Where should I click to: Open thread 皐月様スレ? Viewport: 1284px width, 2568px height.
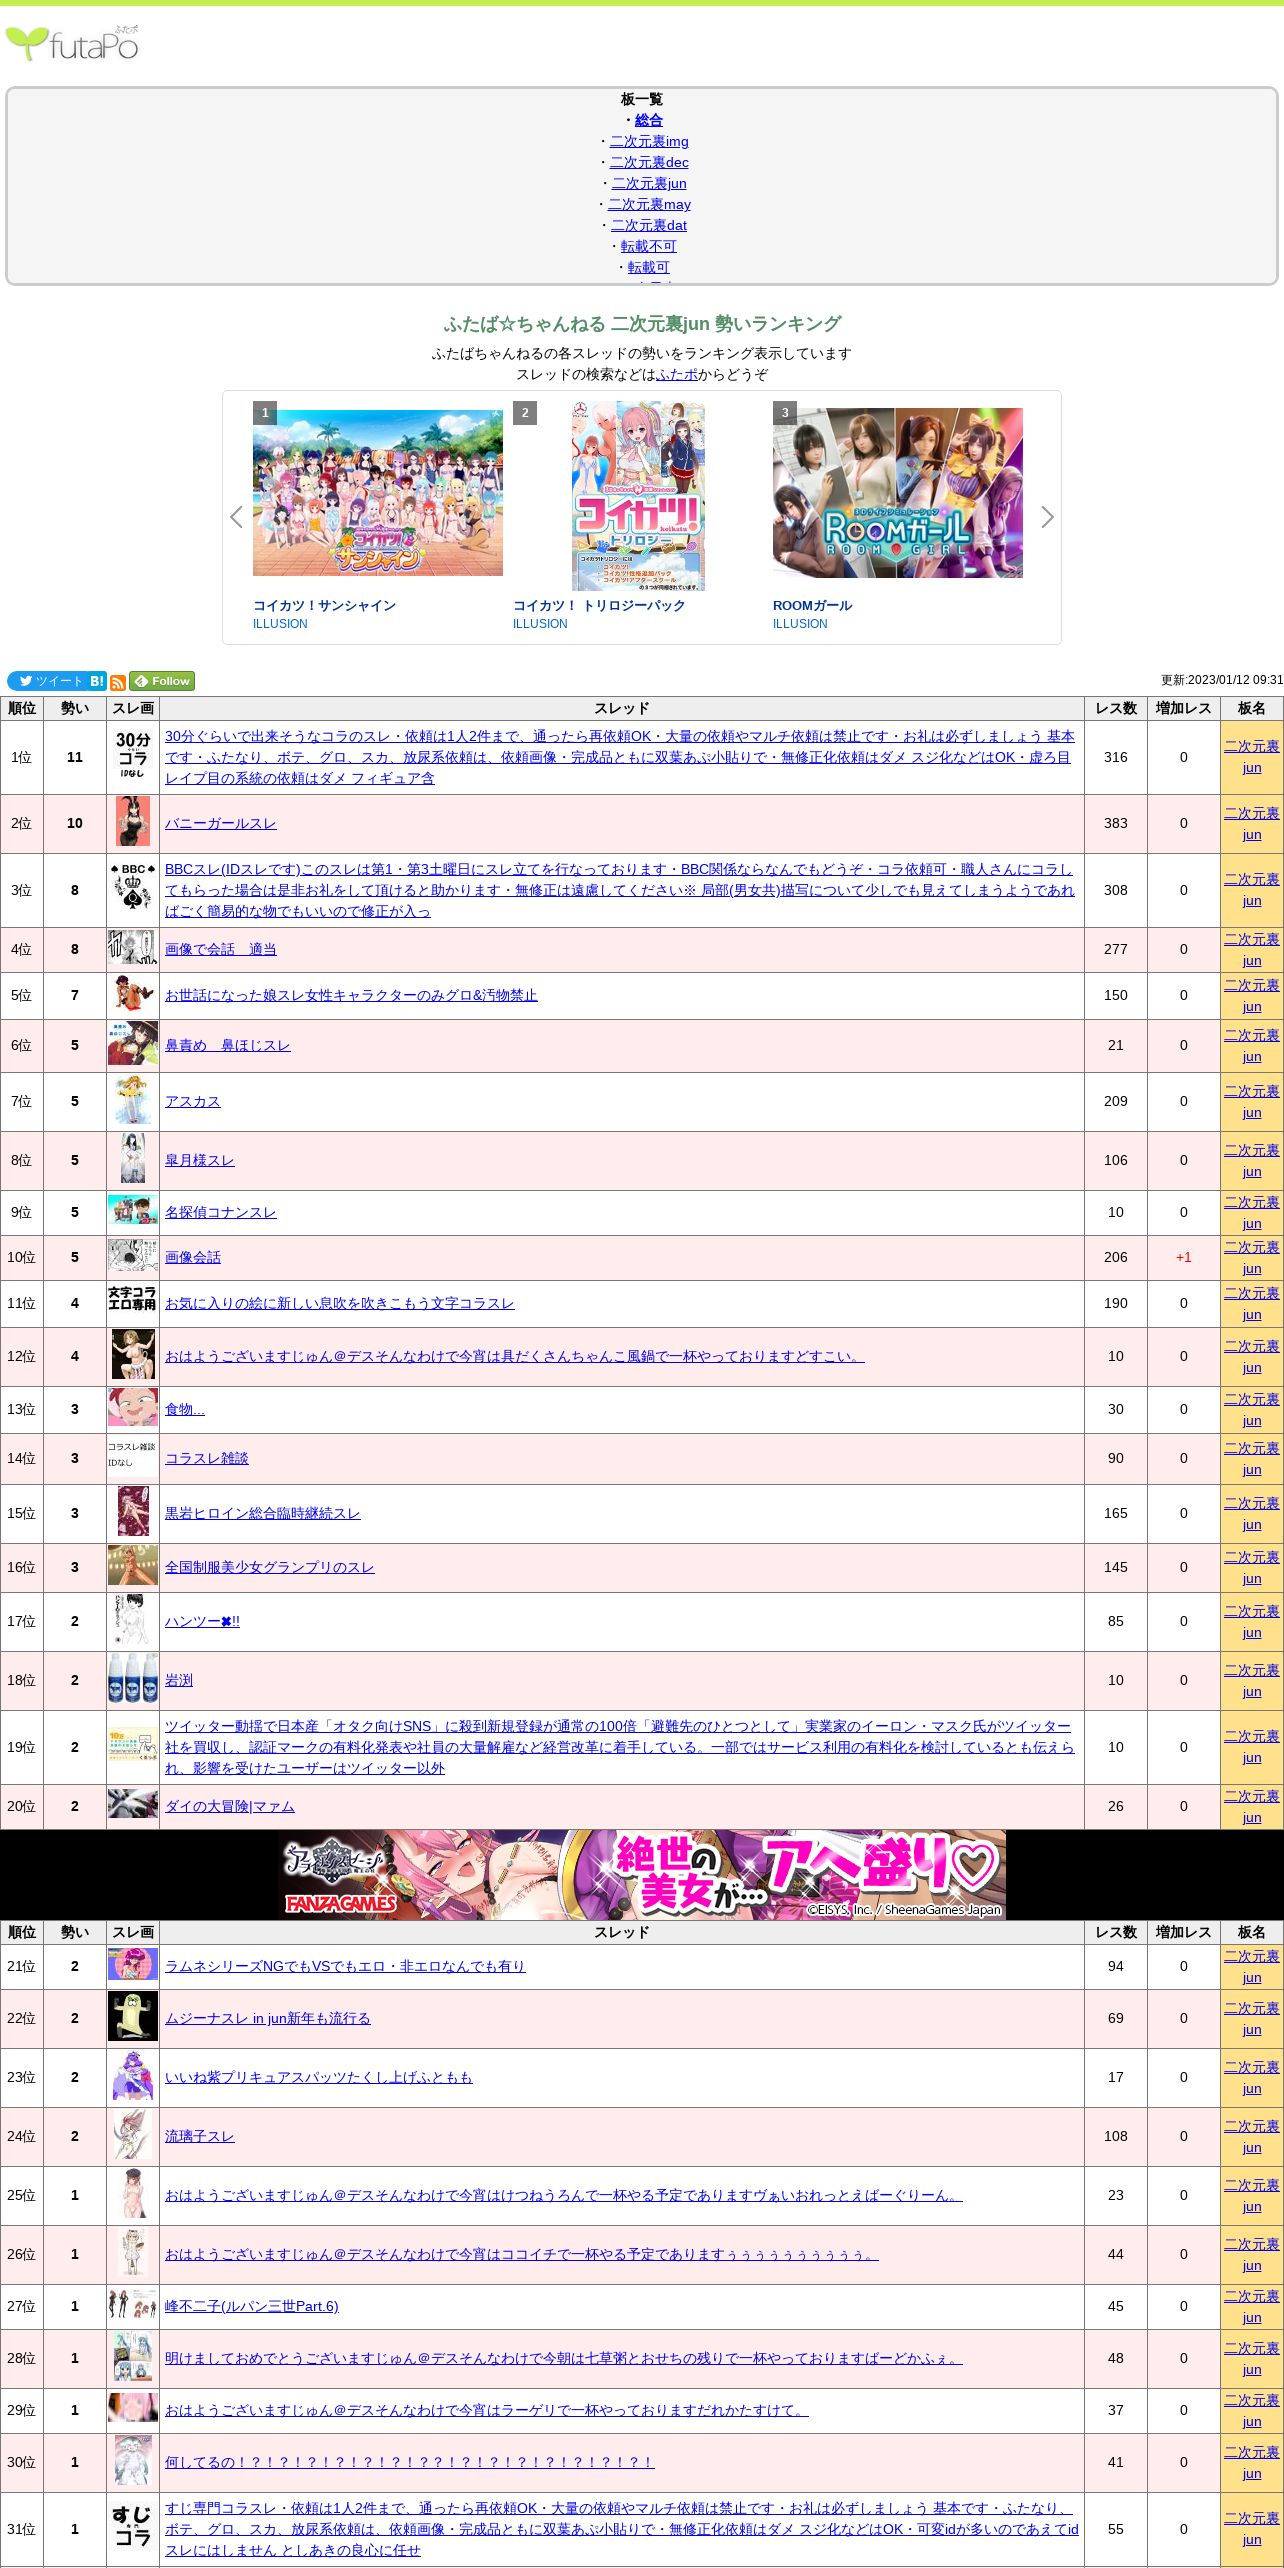click(x=199, y=1160)
